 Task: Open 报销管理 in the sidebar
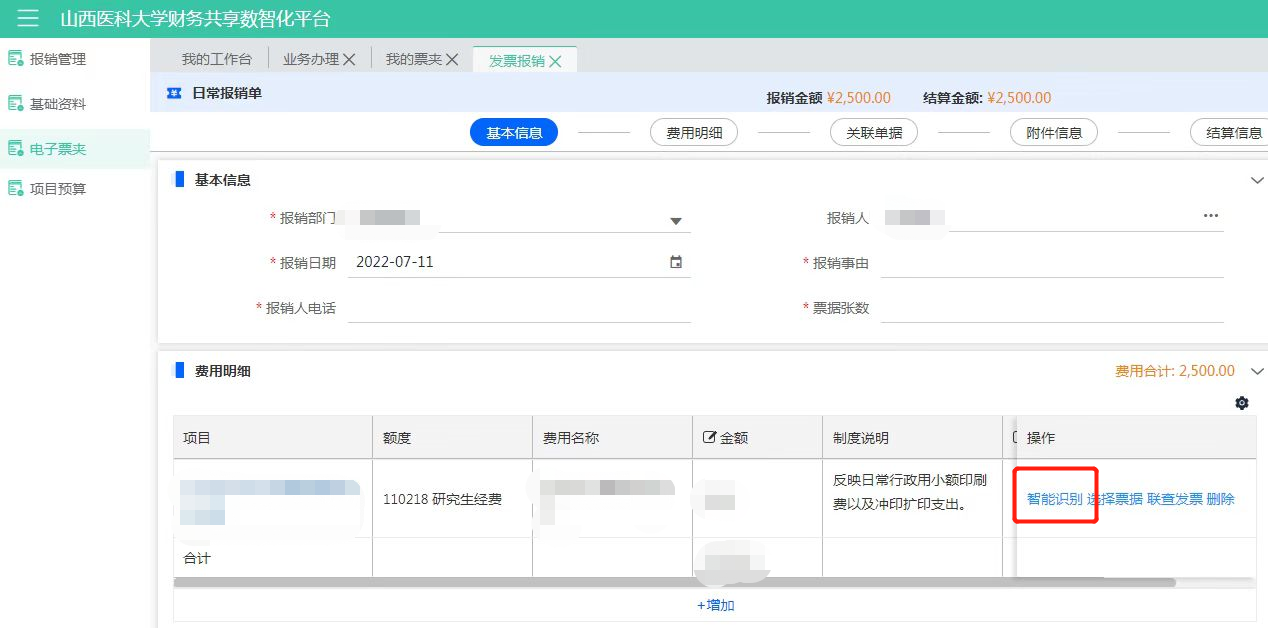tap(58, 59)
